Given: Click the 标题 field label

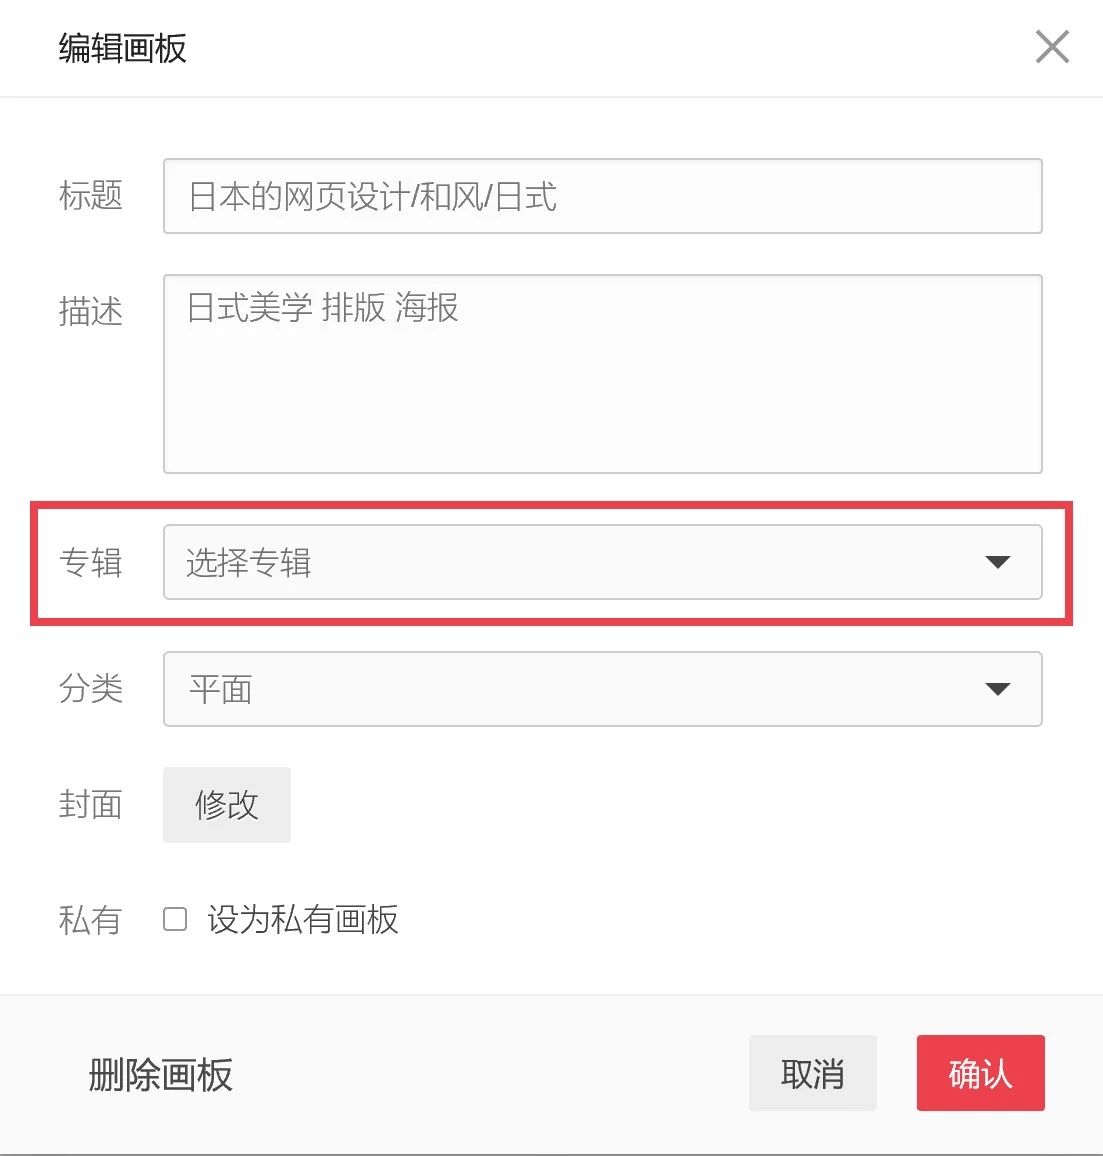Looking at the screenshot, I should click(x=91, y=196).
